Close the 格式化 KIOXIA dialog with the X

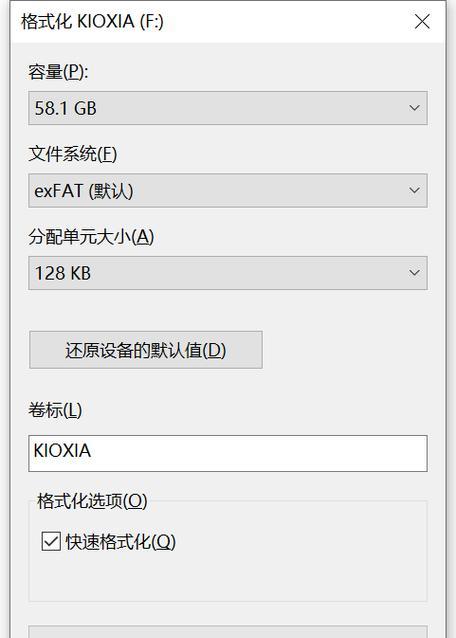point(422,22)
